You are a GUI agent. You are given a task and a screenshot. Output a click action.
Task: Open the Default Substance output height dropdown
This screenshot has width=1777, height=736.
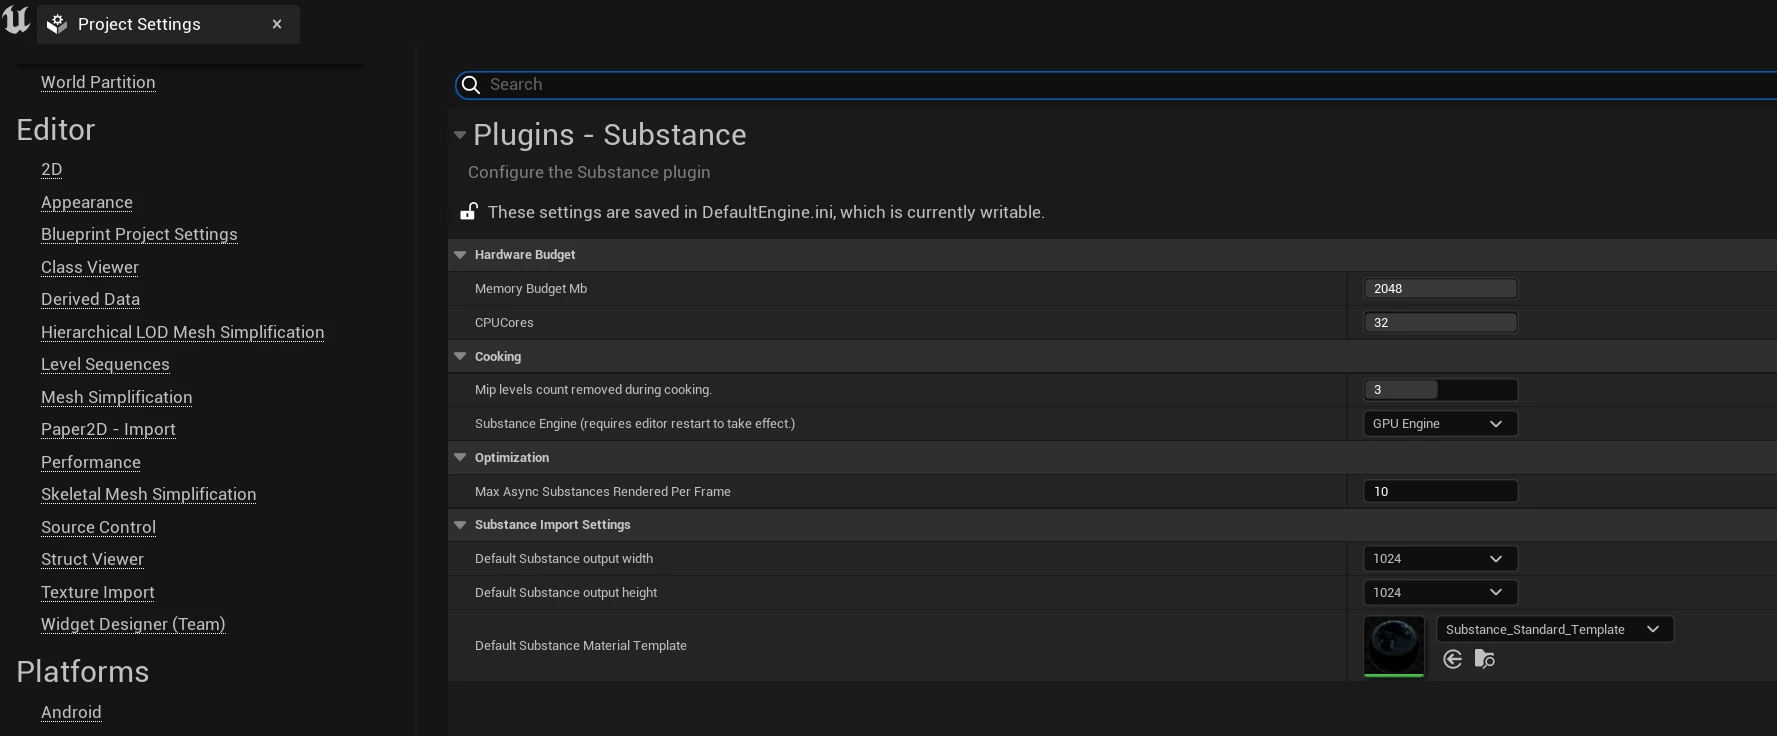1440,593
